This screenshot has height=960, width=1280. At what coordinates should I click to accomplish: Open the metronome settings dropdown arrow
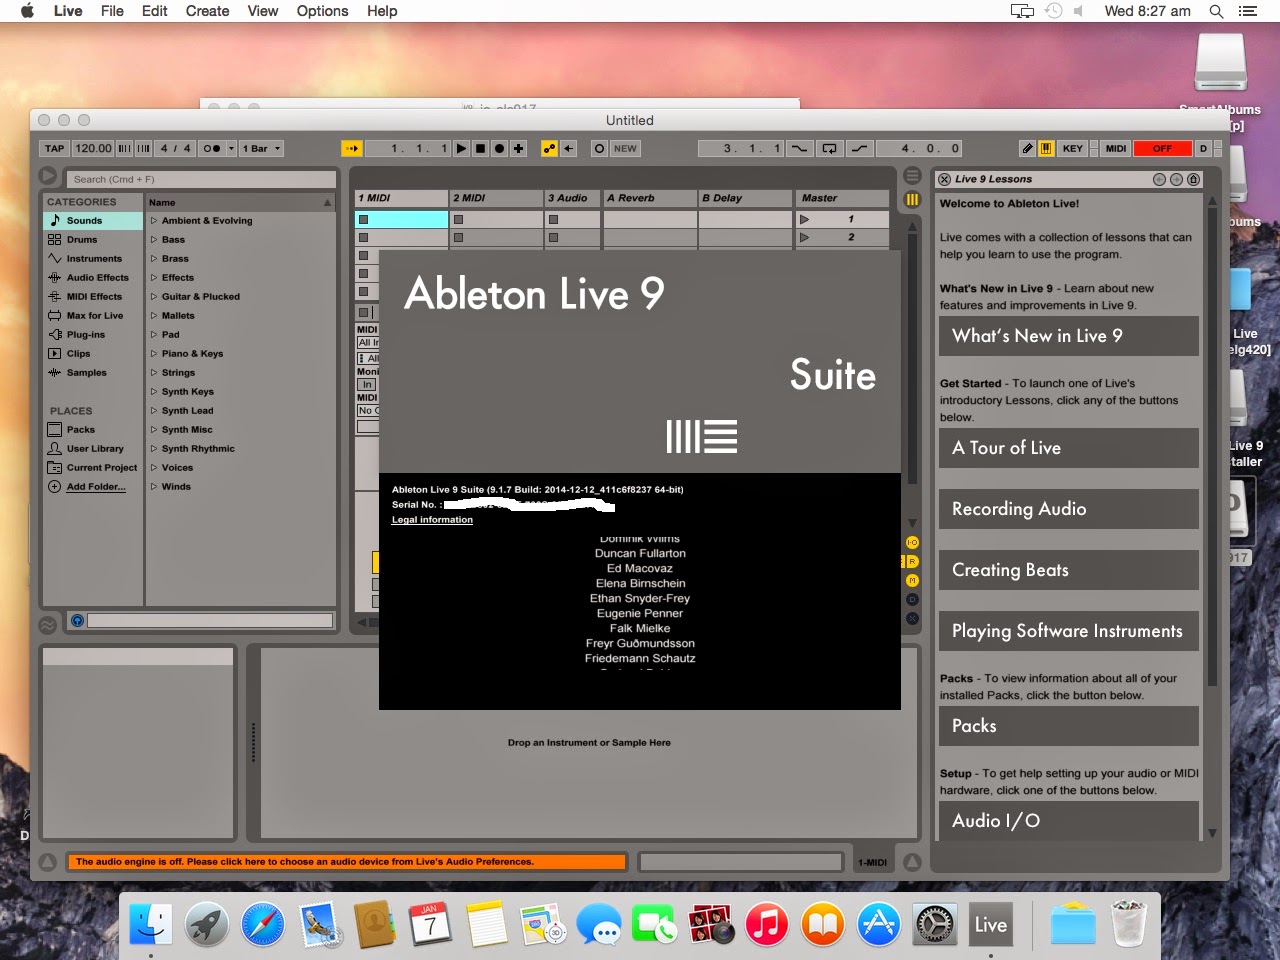click(x=231, y=148)
